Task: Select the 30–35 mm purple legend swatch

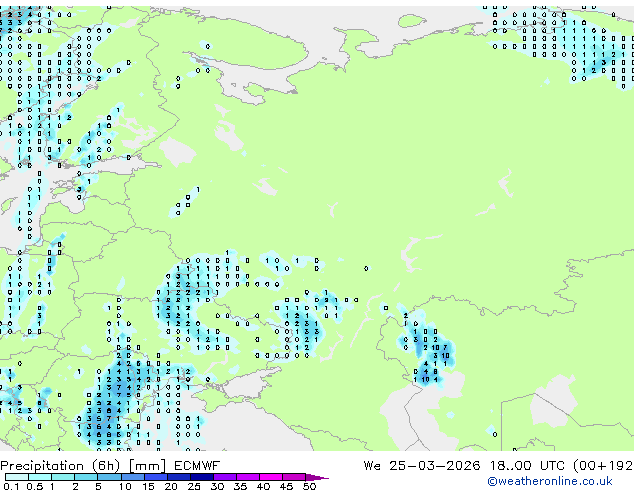Action: point(225,477)
